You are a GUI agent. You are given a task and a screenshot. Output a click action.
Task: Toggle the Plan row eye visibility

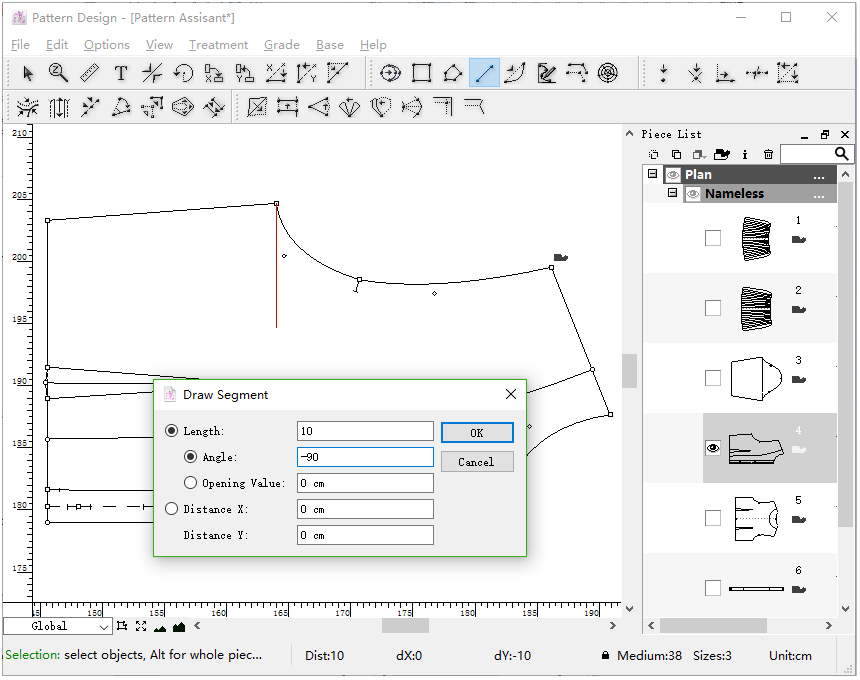[x=672, y=175]
